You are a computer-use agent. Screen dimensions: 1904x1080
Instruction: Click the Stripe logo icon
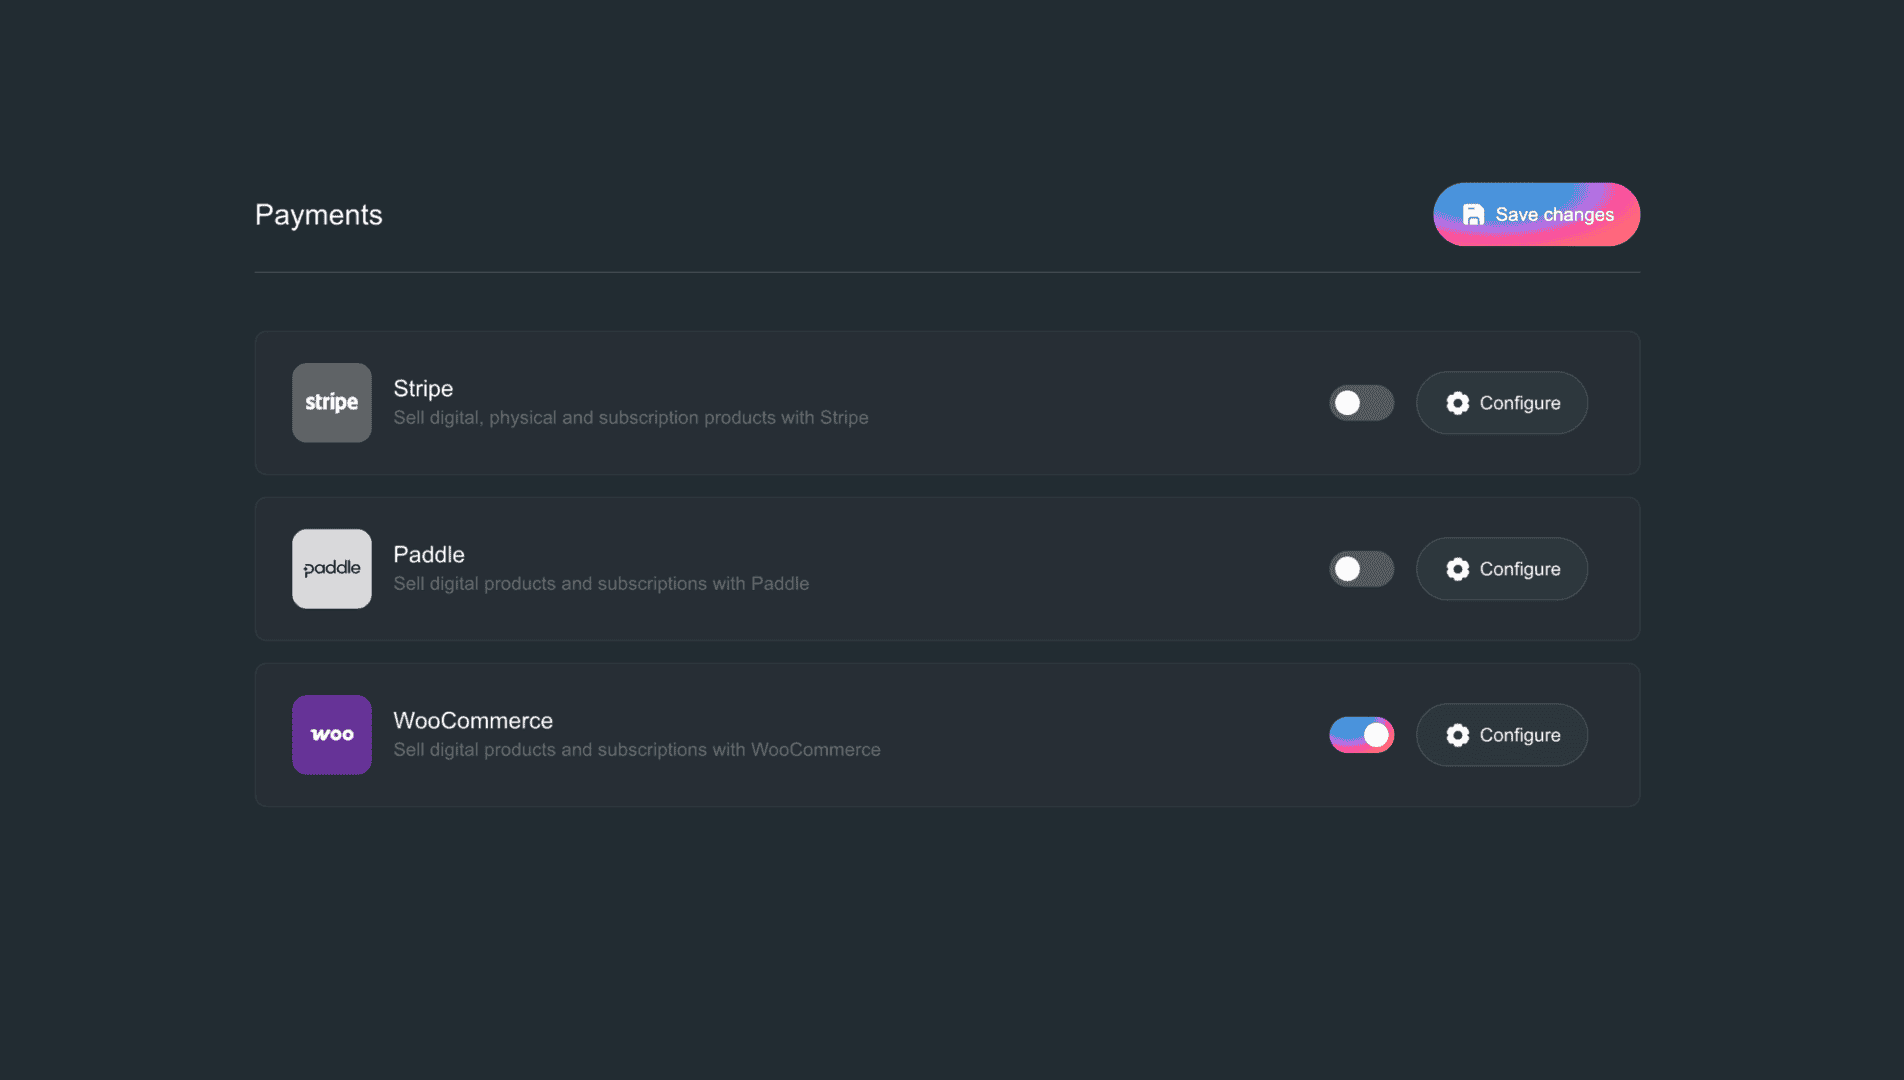coord(332,403)
